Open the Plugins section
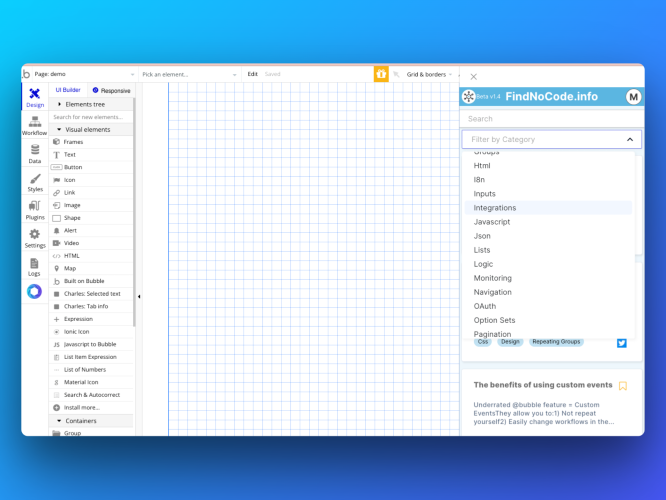The width and height of the screenshot is (666, 500). tap(35, 211)
